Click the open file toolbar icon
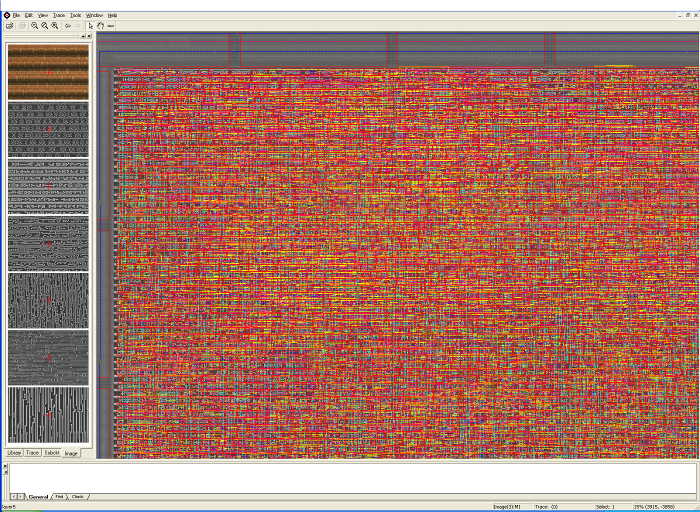 (x=9, y=26)
